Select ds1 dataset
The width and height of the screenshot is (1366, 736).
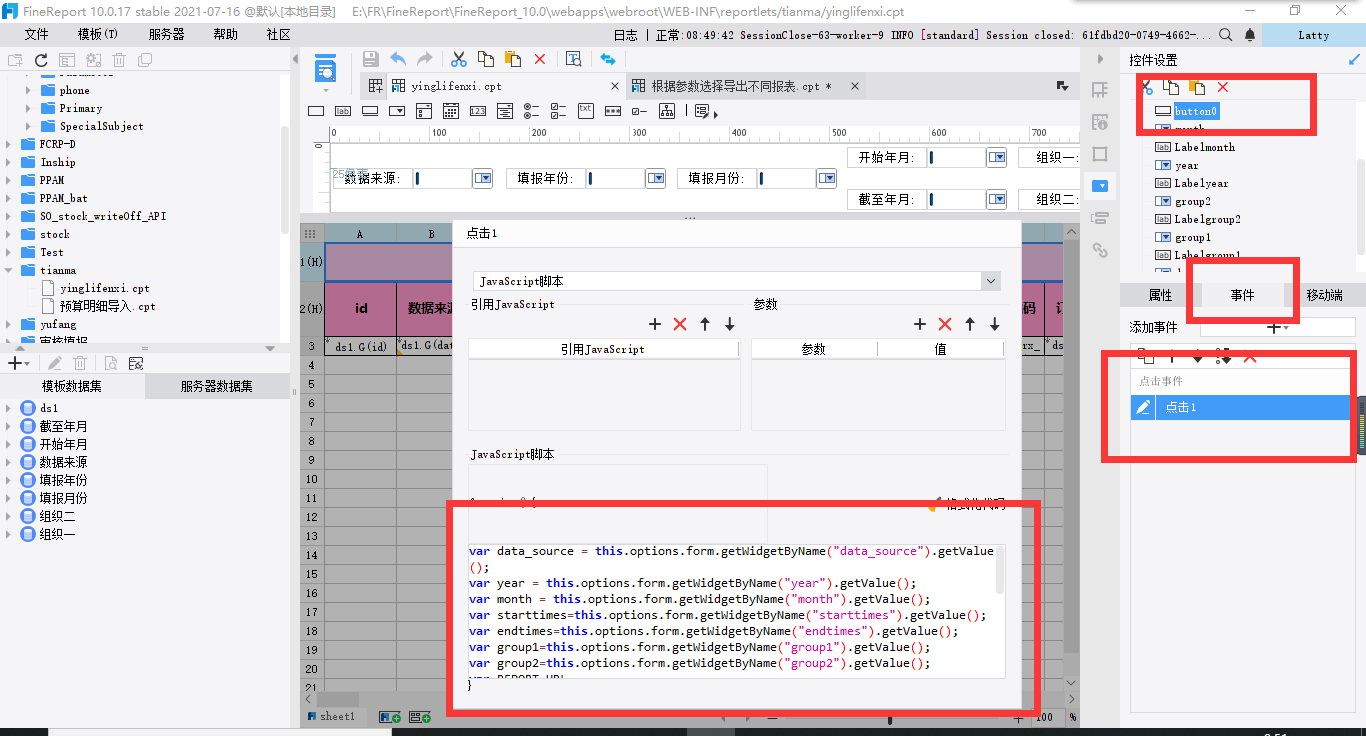click(49, 408)
